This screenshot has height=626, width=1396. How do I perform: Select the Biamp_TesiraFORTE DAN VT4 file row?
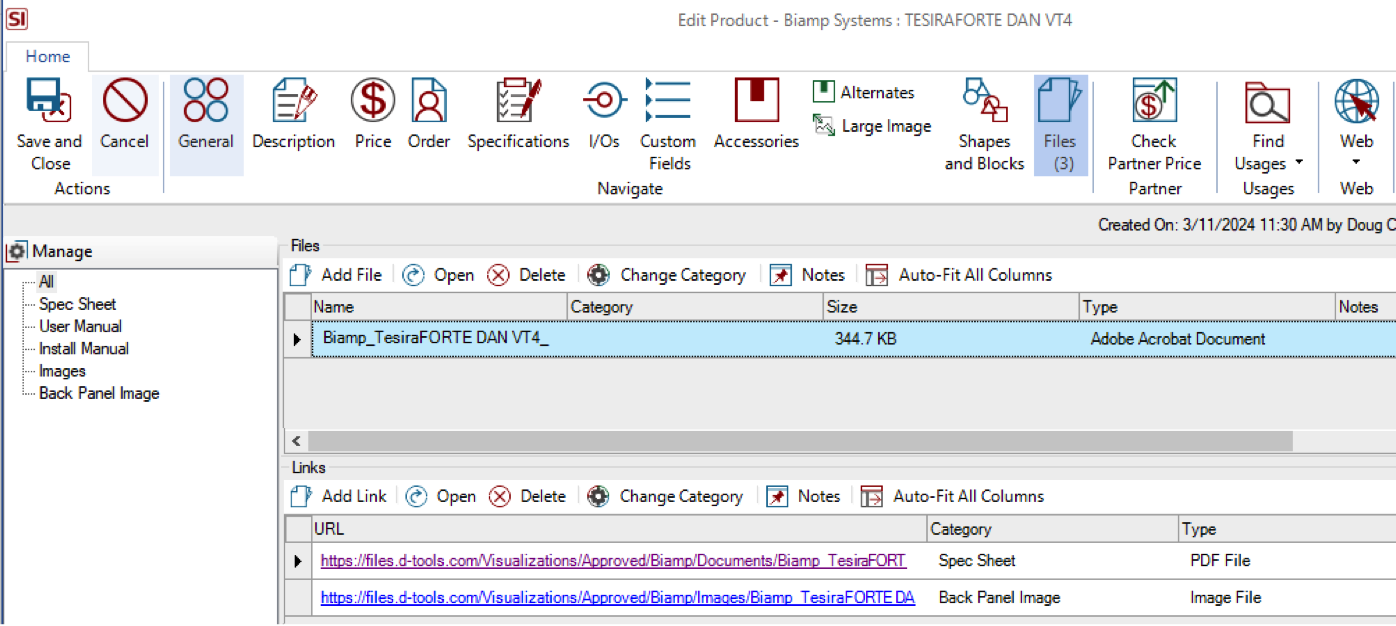(436, 339)
